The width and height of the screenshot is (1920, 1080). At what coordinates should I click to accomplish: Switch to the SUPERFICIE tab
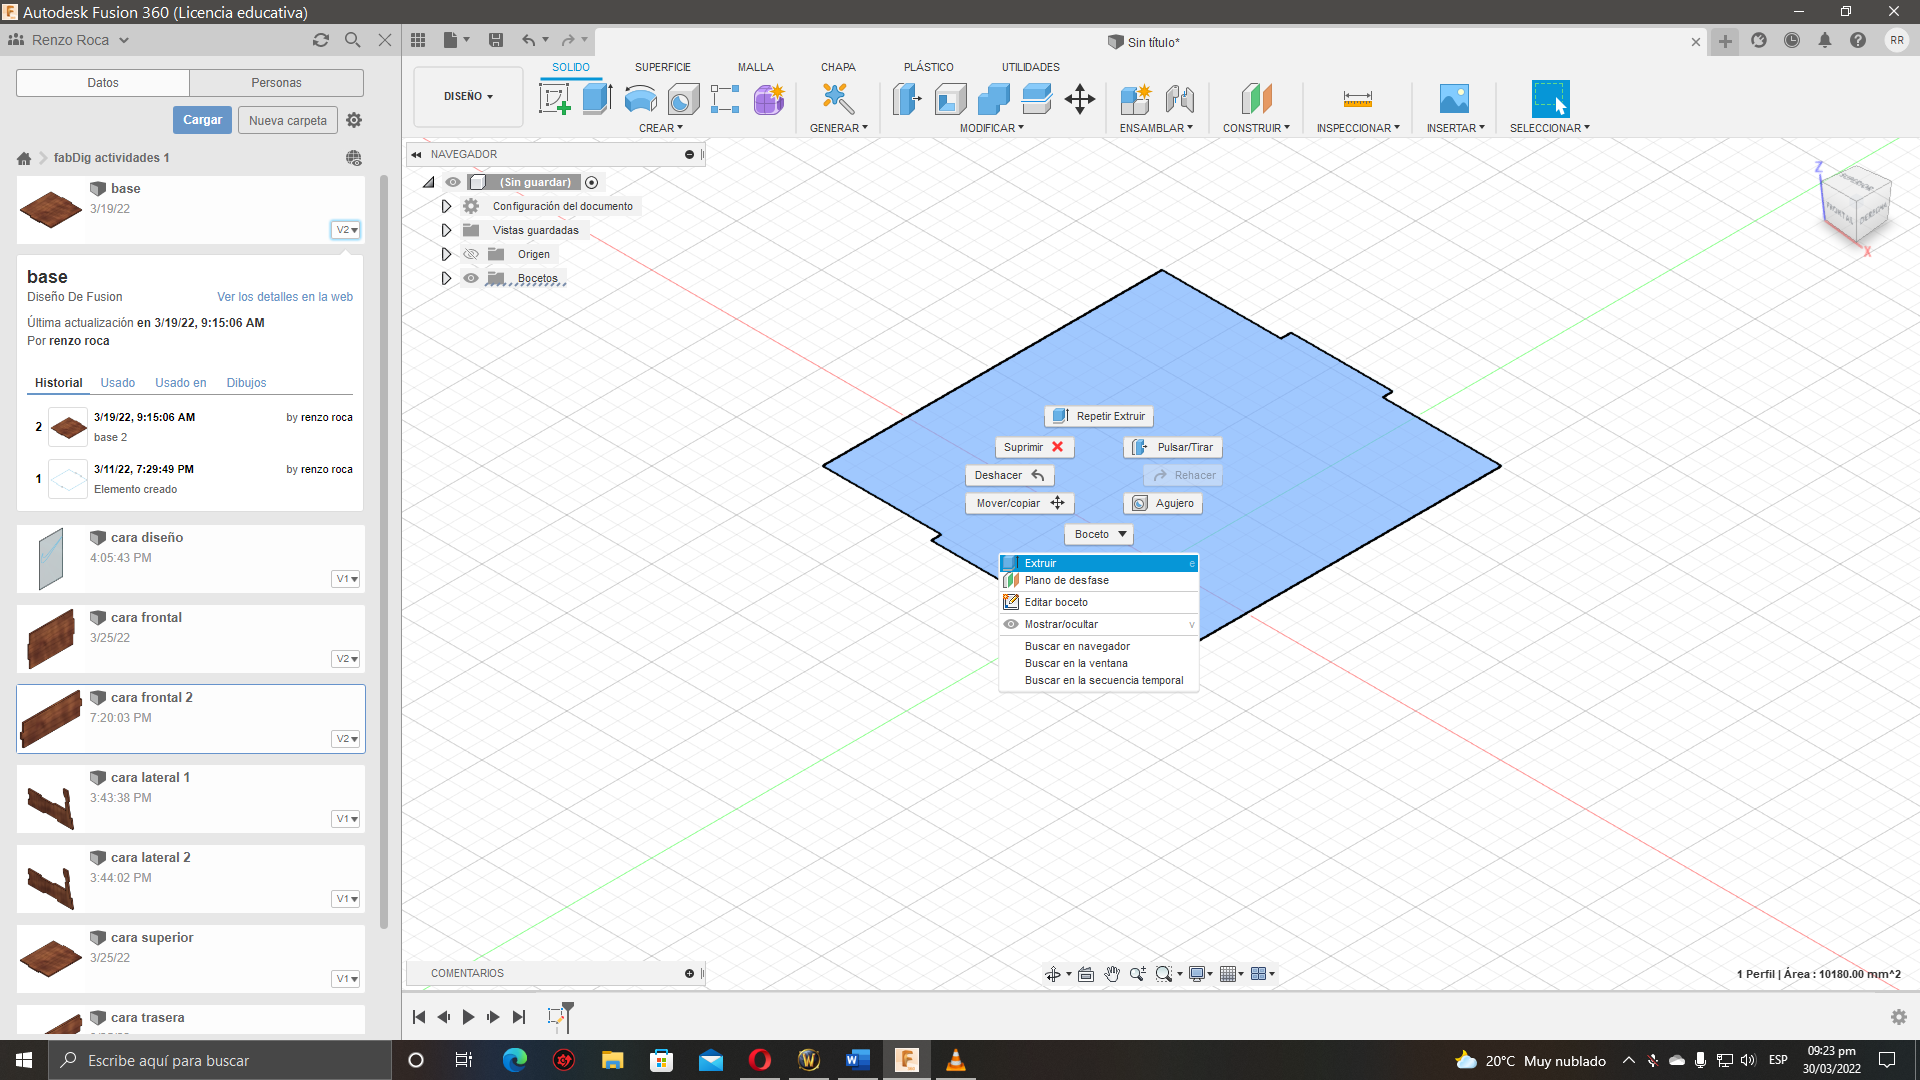663,67
